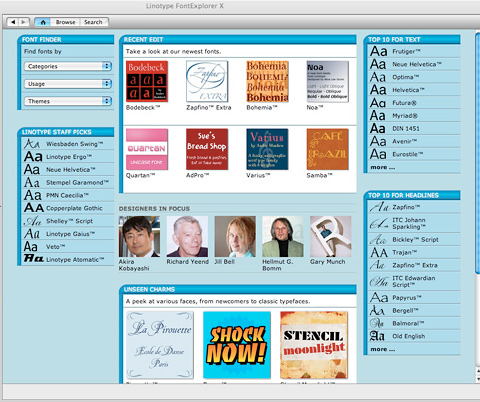Screen dimensions: 480x402
Task: Open the Categories dropdown in Font Finder
Action: (68, 66)
